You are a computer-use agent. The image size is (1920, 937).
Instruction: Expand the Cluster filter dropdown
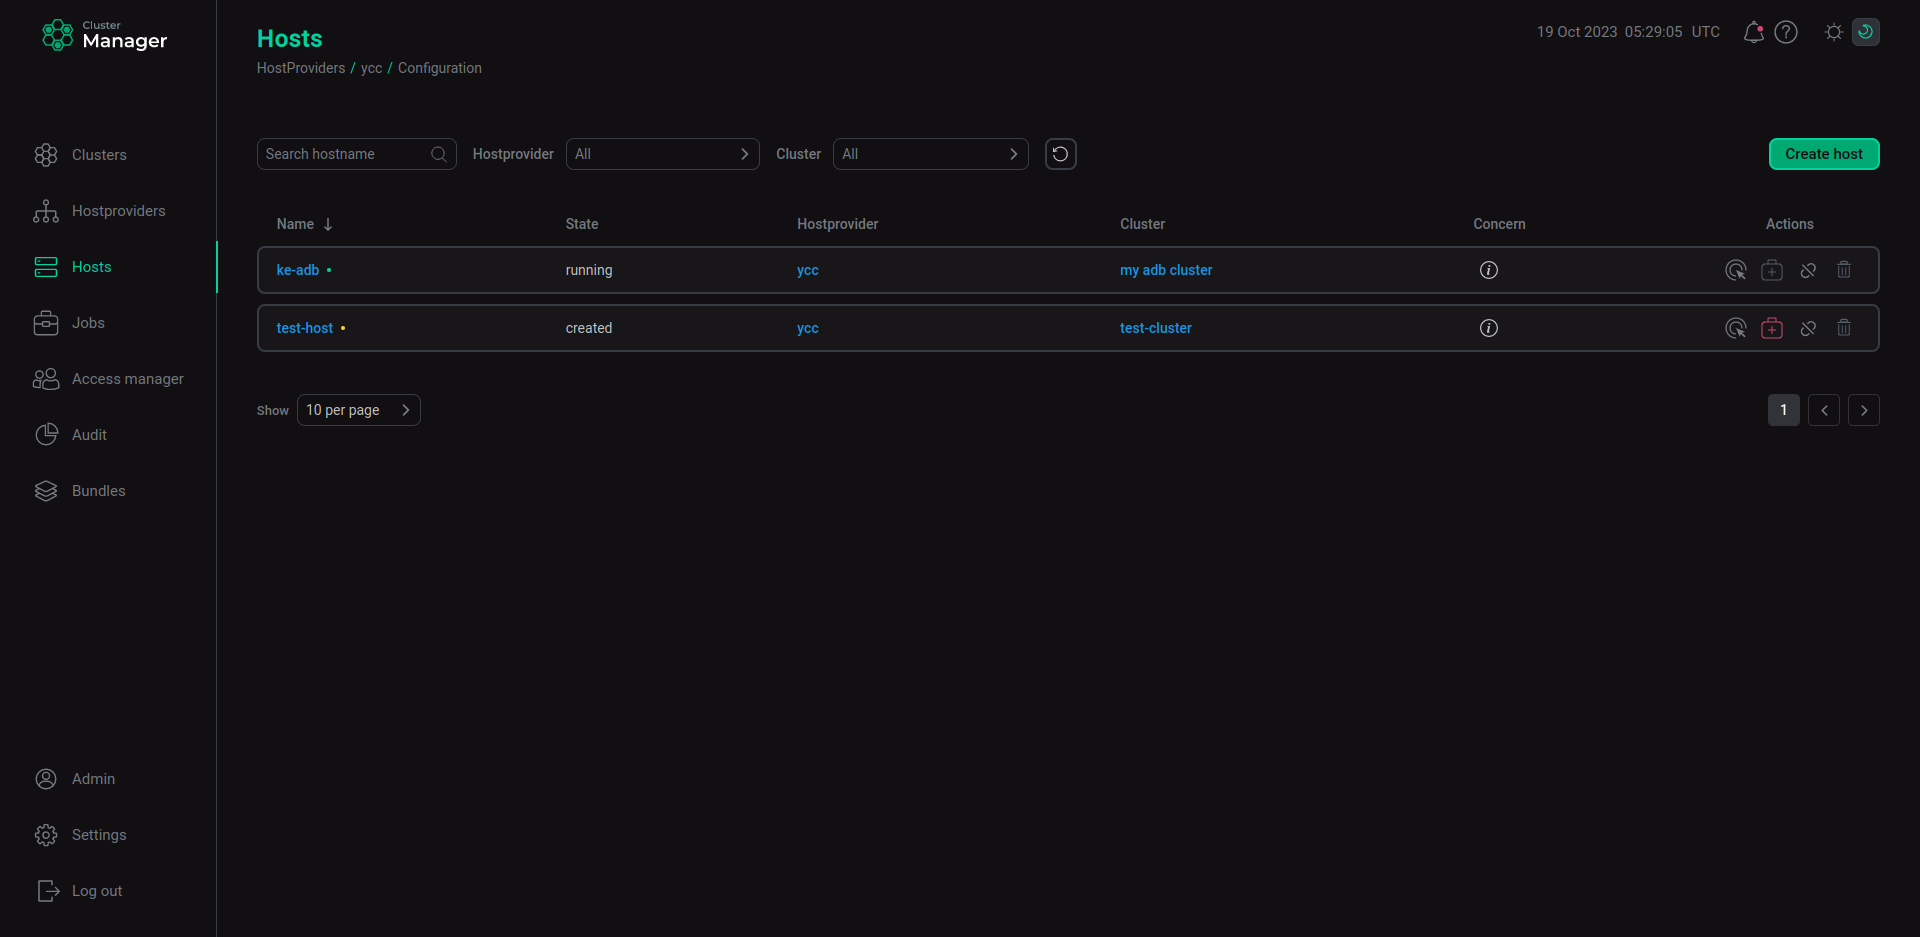931,154
